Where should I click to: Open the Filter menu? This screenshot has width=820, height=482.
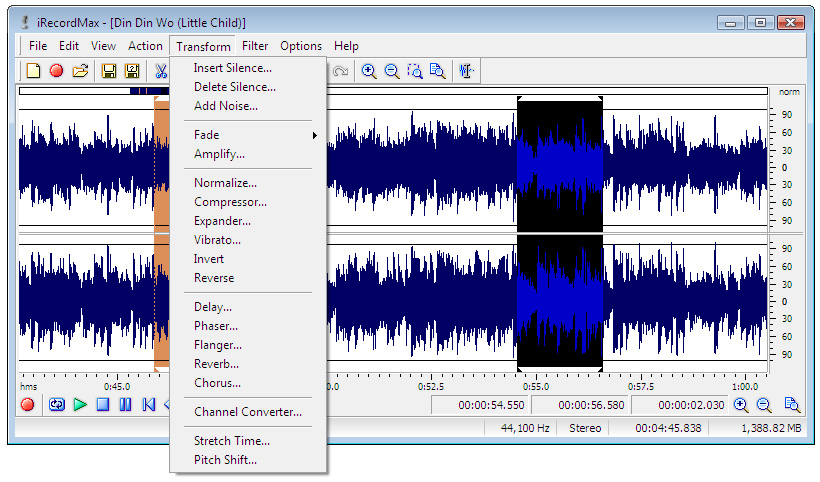pos(255,46)
